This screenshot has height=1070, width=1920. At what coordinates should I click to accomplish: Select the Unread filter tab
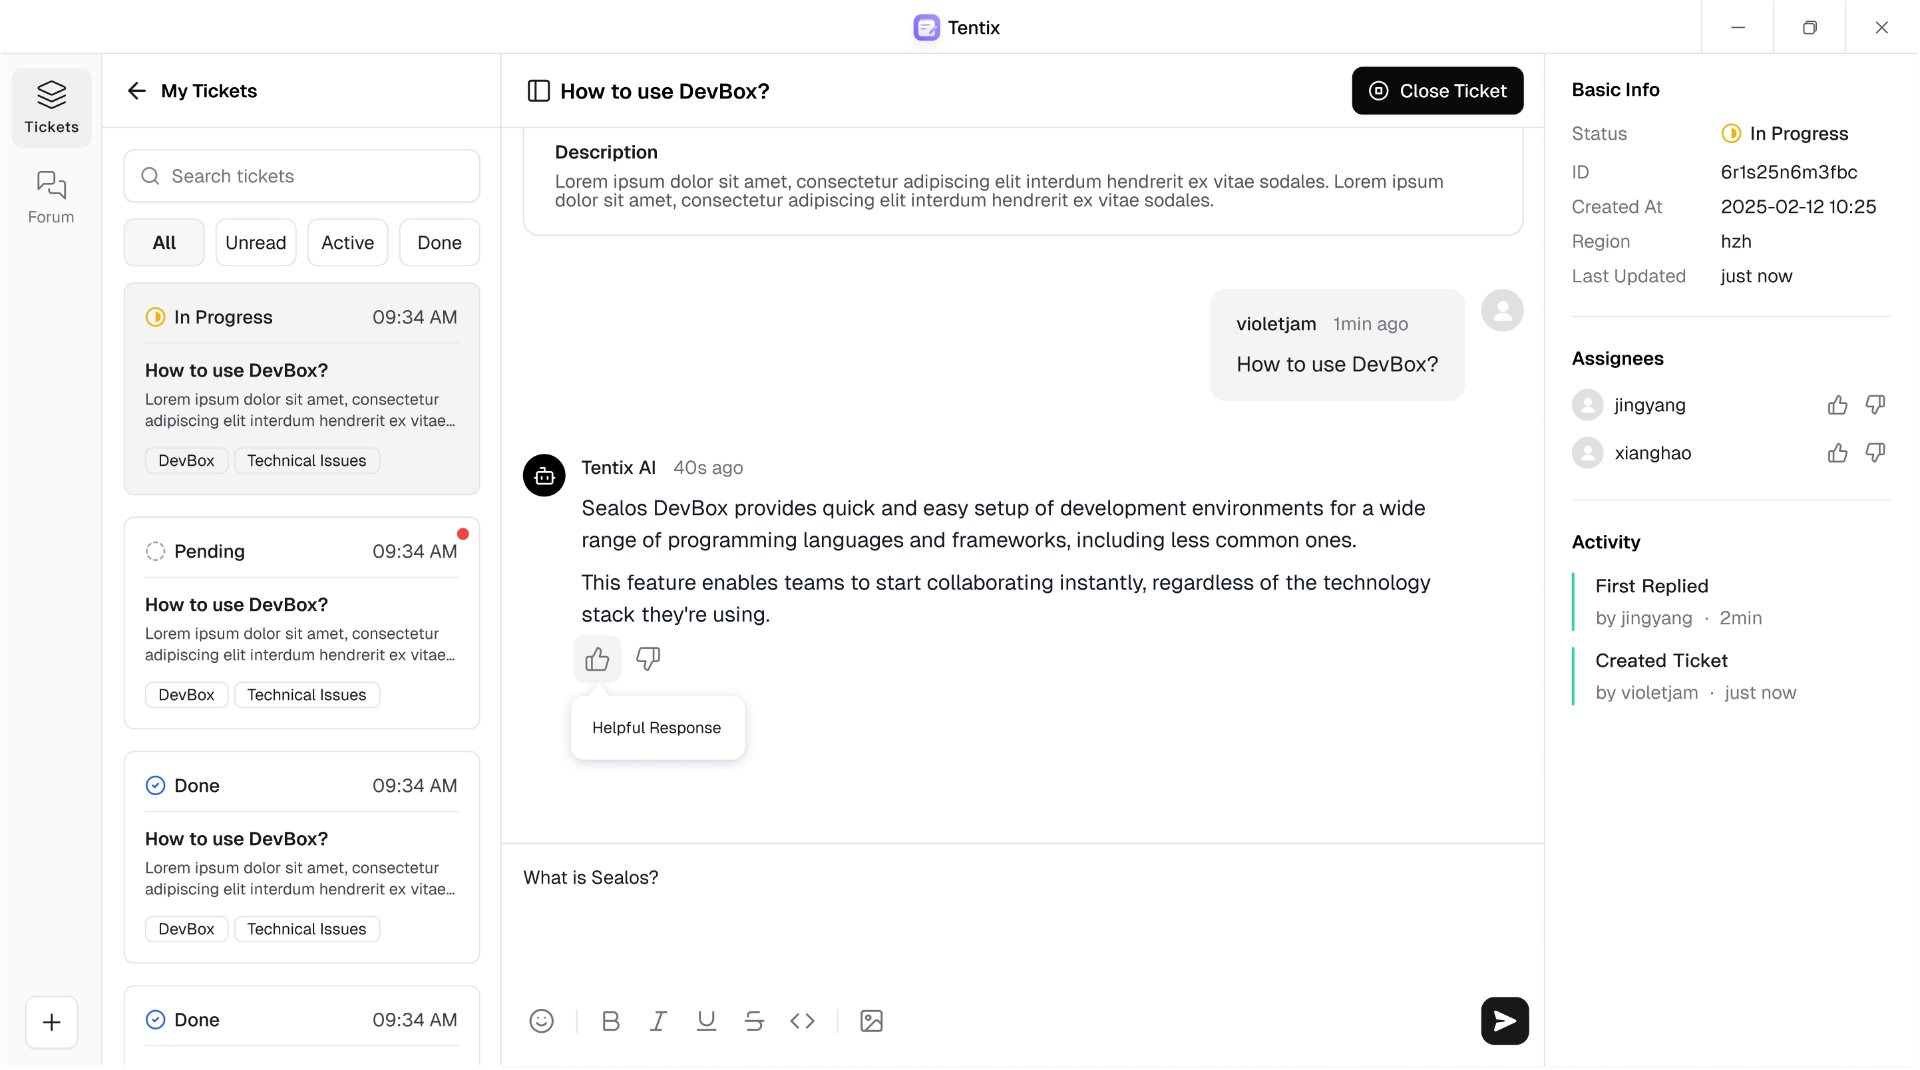pyautogui.click(x=256, y=243)
